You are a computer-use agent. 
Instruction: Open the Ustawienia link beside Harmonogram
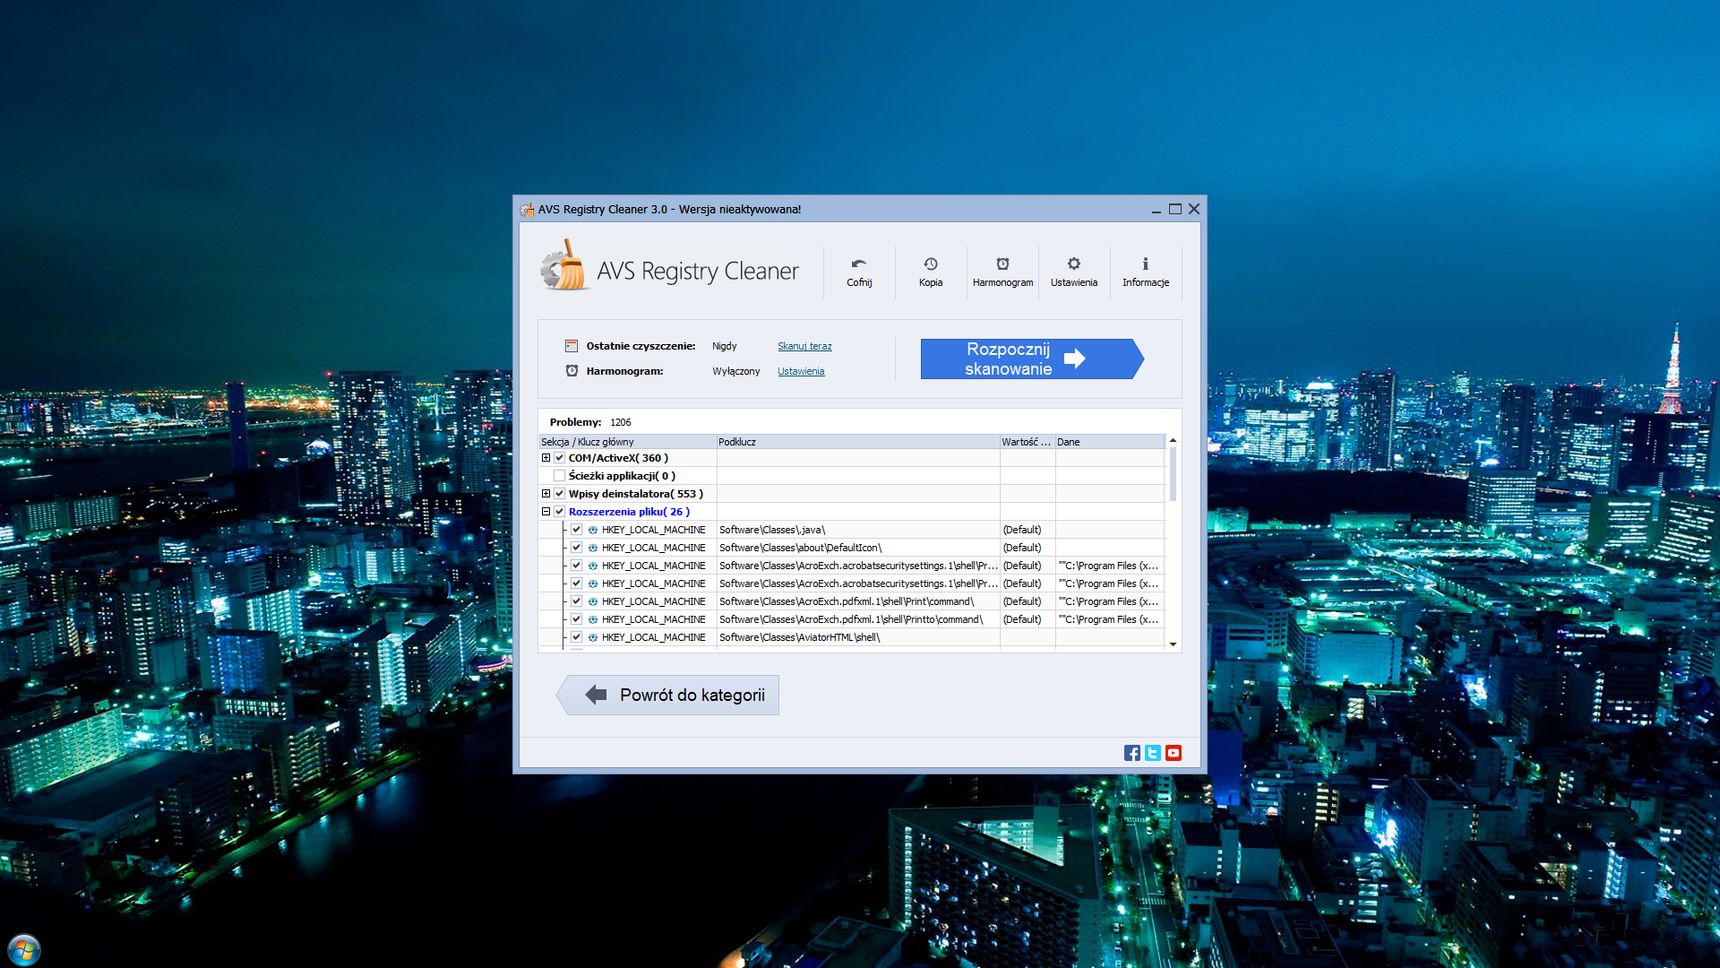point(801,371)
